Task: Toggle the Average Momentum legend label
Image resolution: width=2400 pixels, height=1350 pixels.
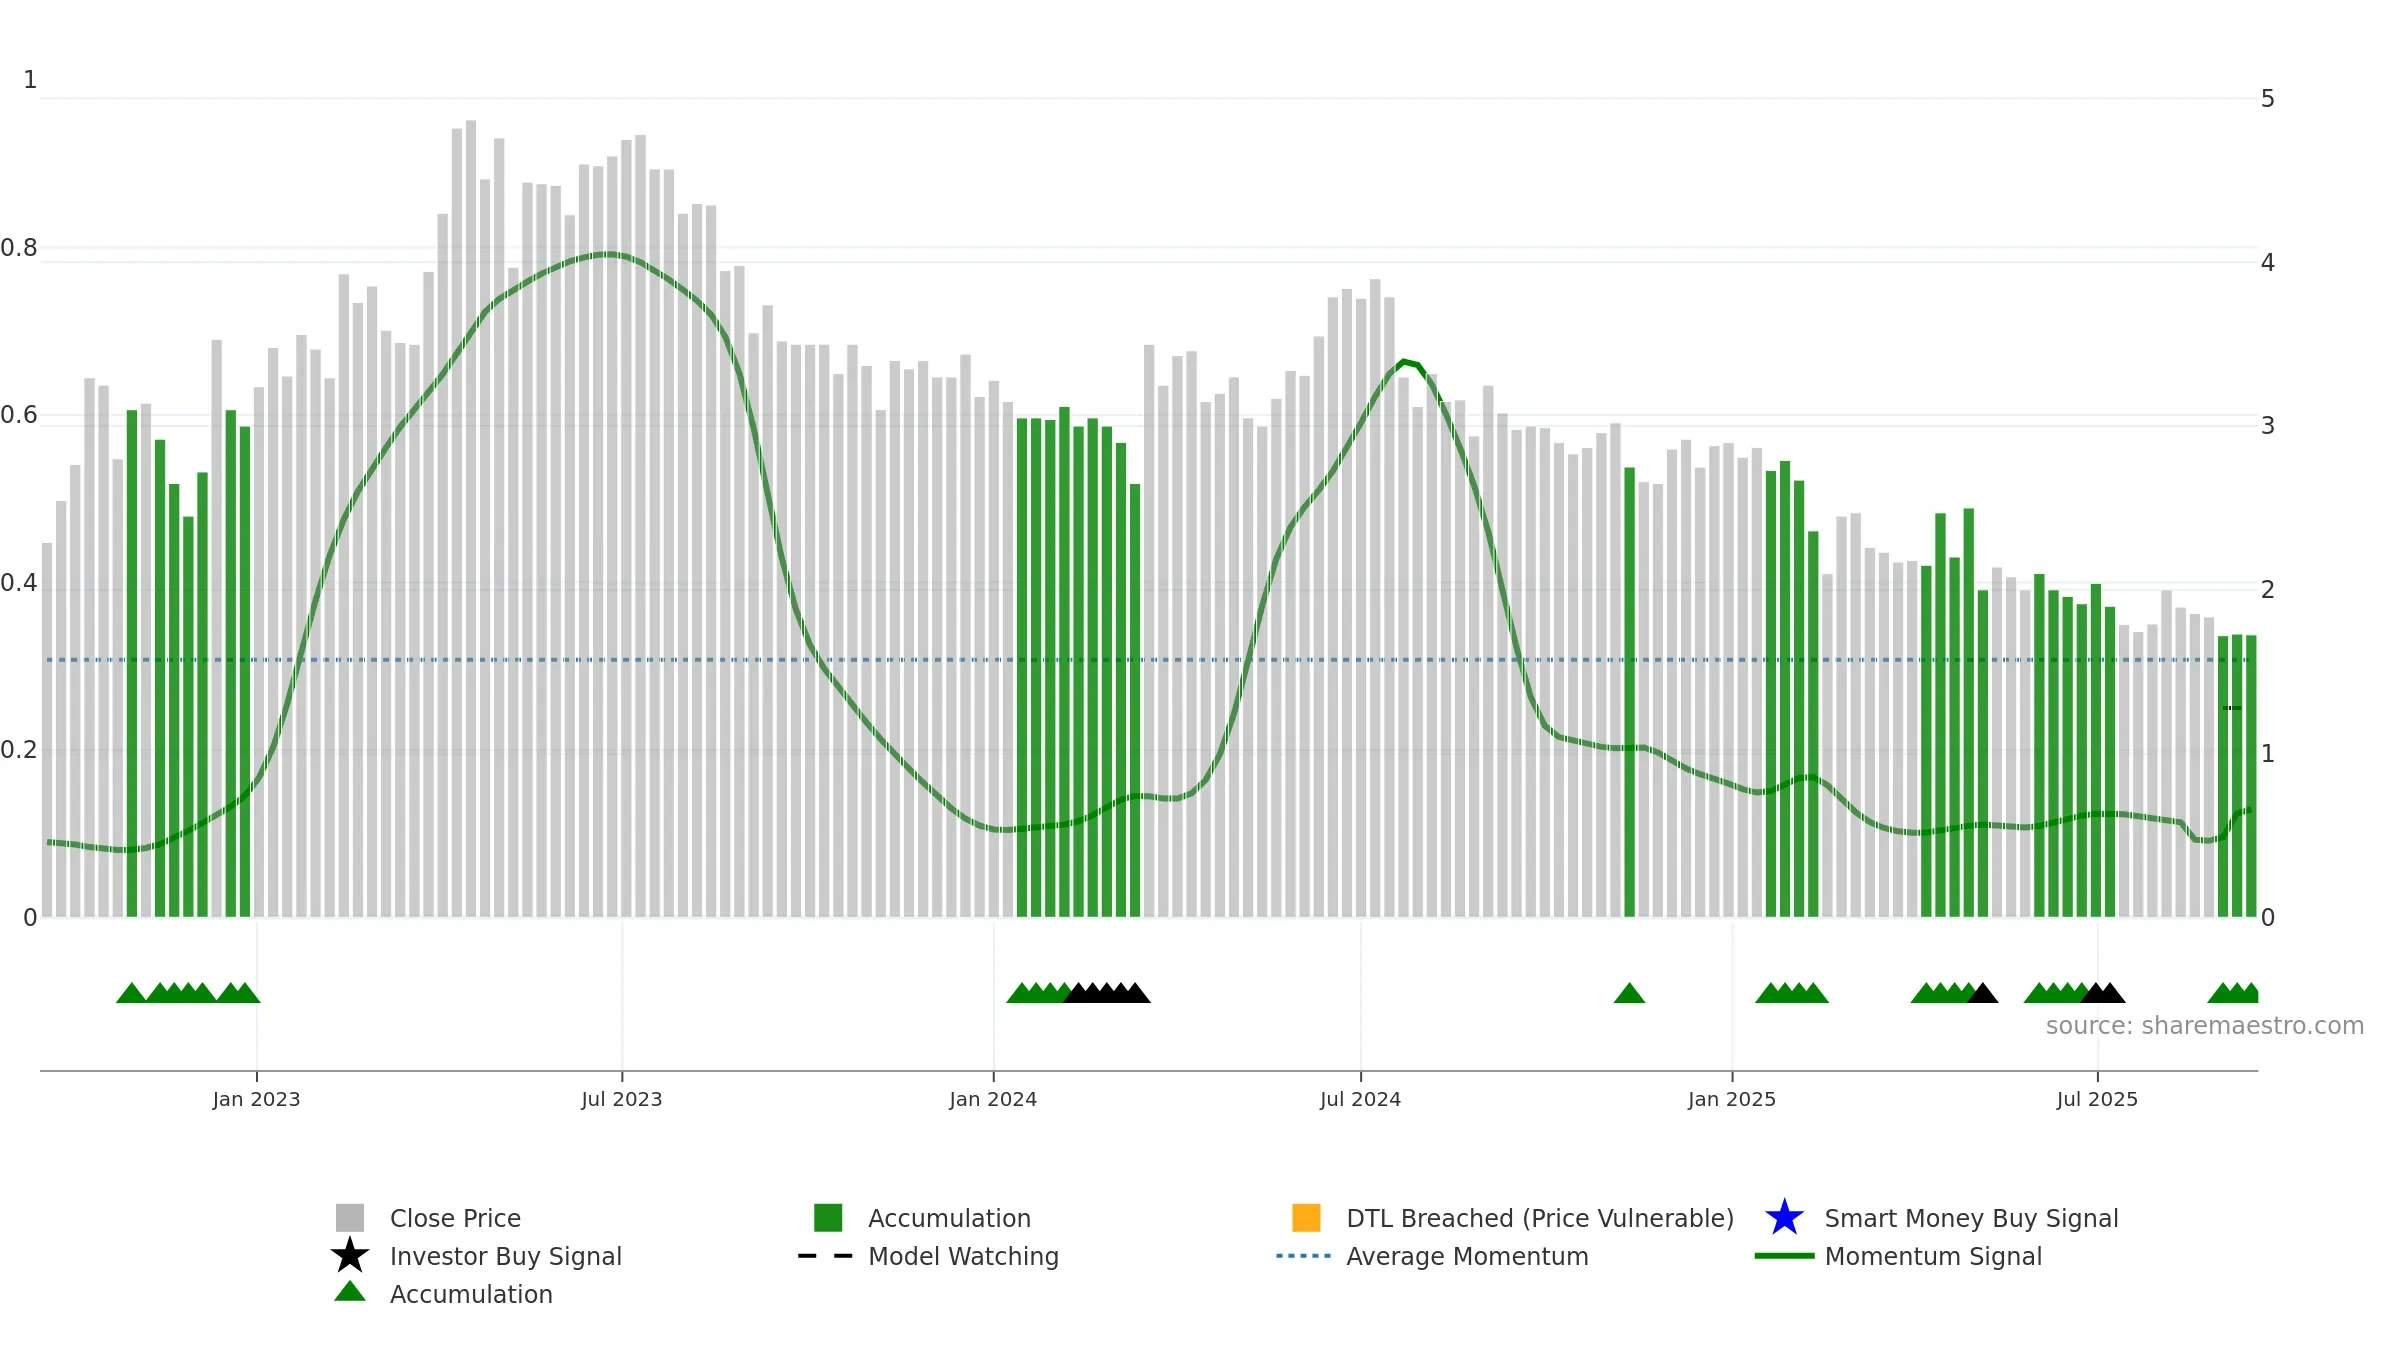Action: click(x=1467, y=1256)
